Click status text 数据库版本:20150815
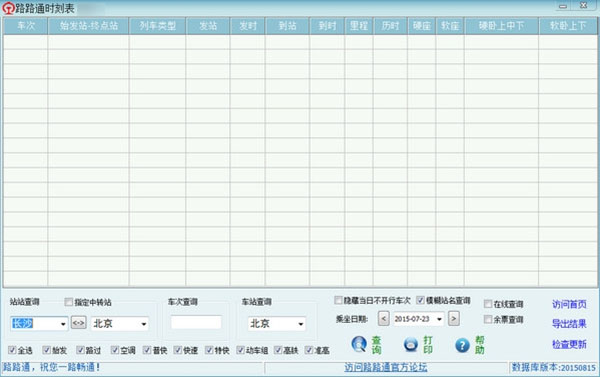600x377 pixels. tap(554, 367)
